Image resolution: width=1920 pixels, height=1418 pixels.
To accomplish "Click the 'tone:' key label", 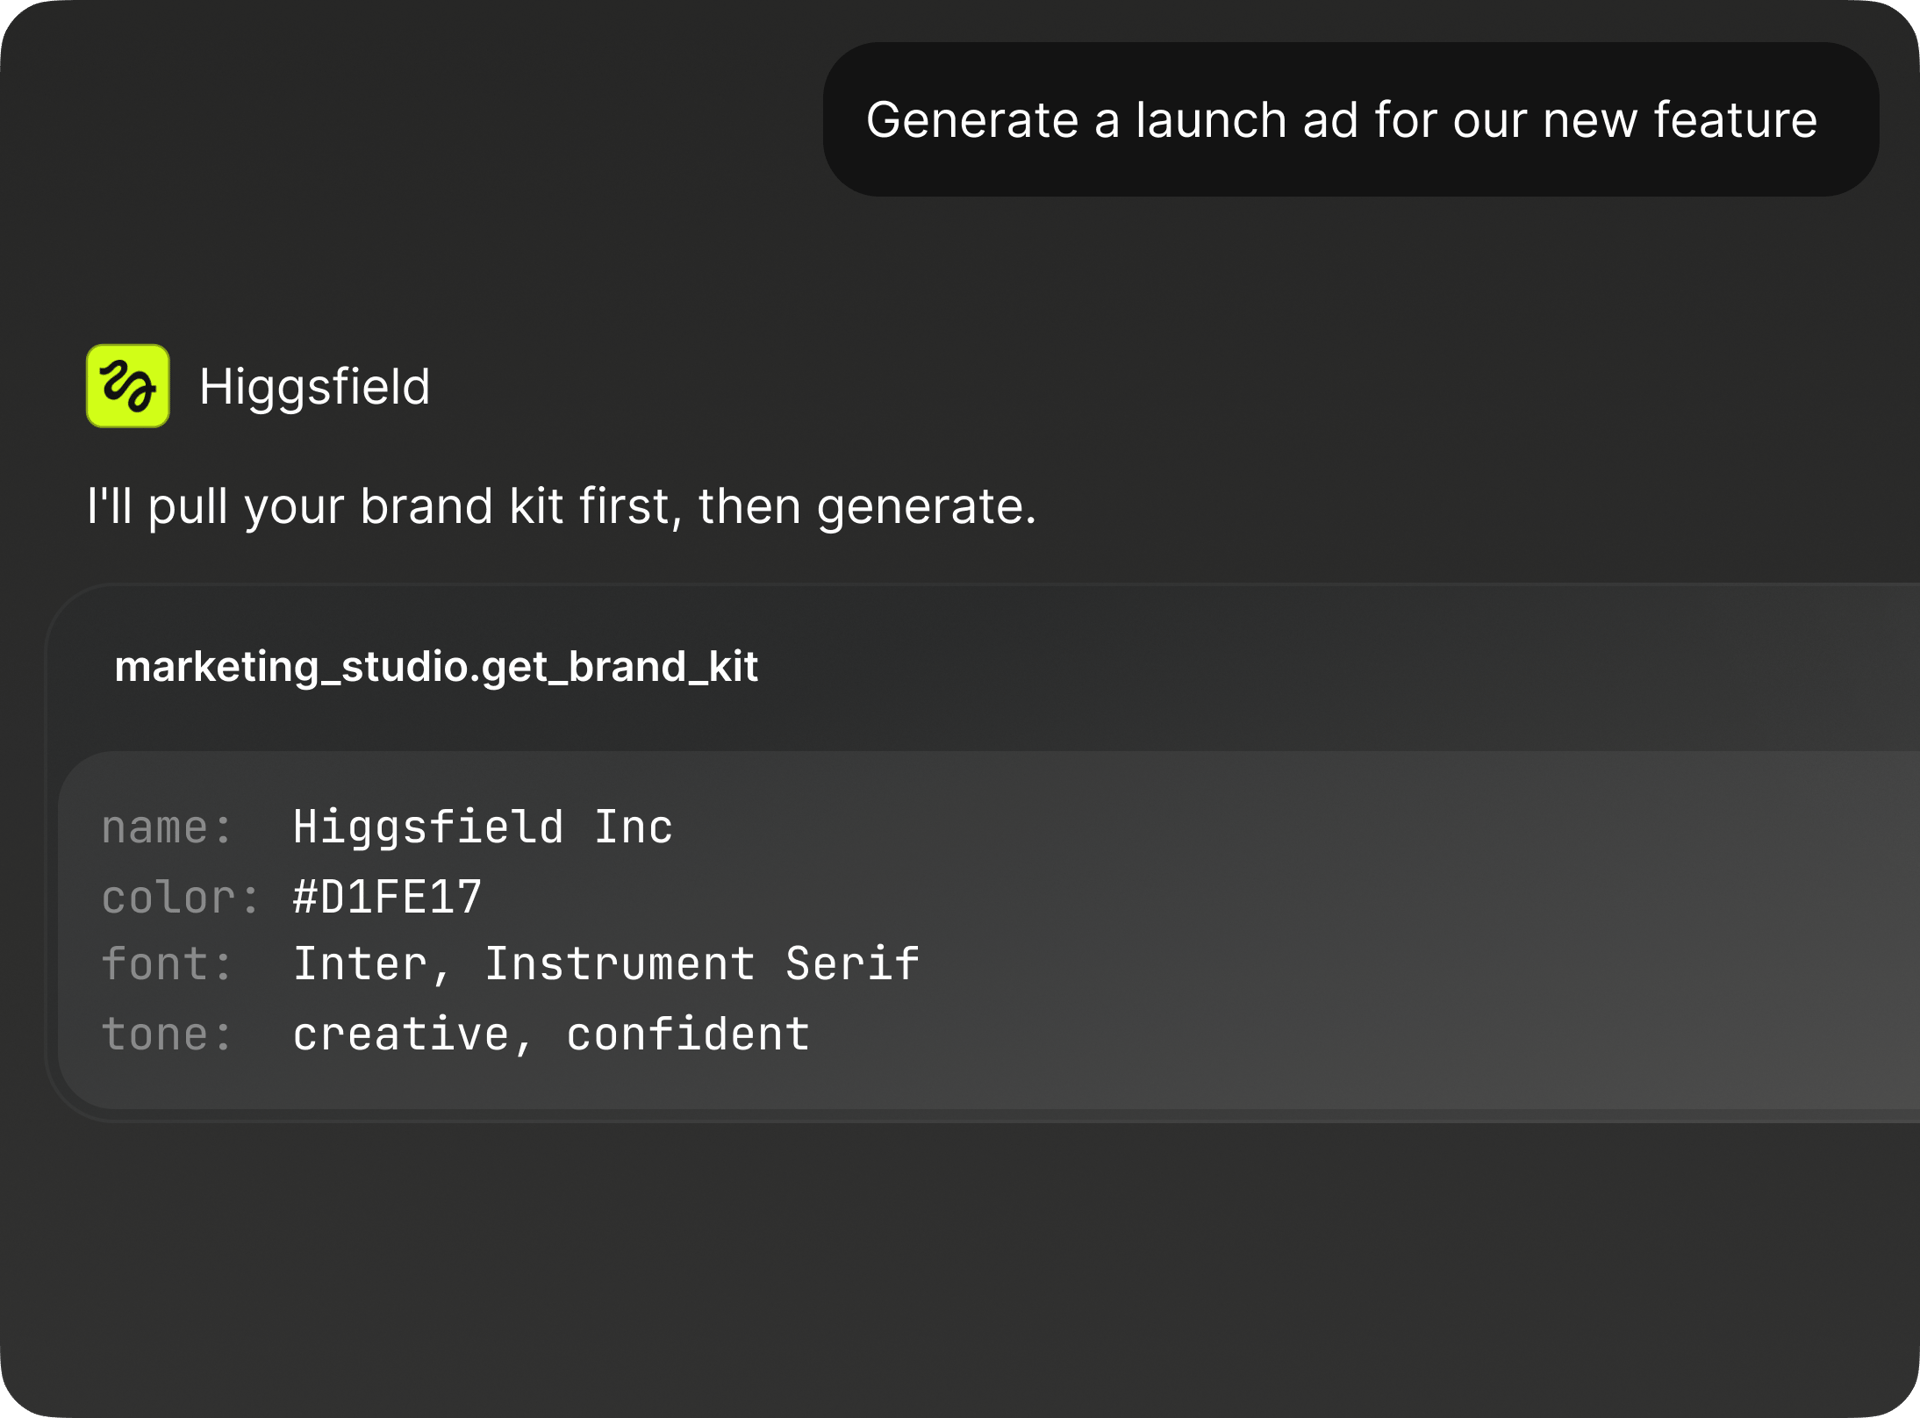I will (167, 1034).
